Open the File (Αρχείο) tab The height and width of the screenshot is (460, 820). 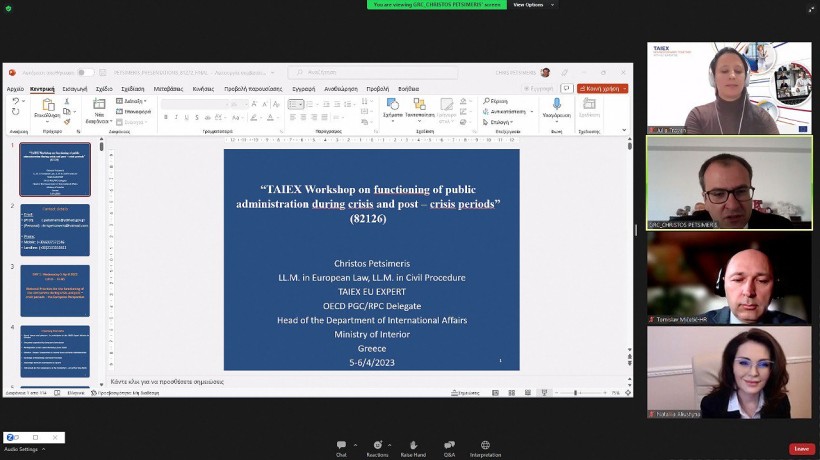click(x=15, y=89)
